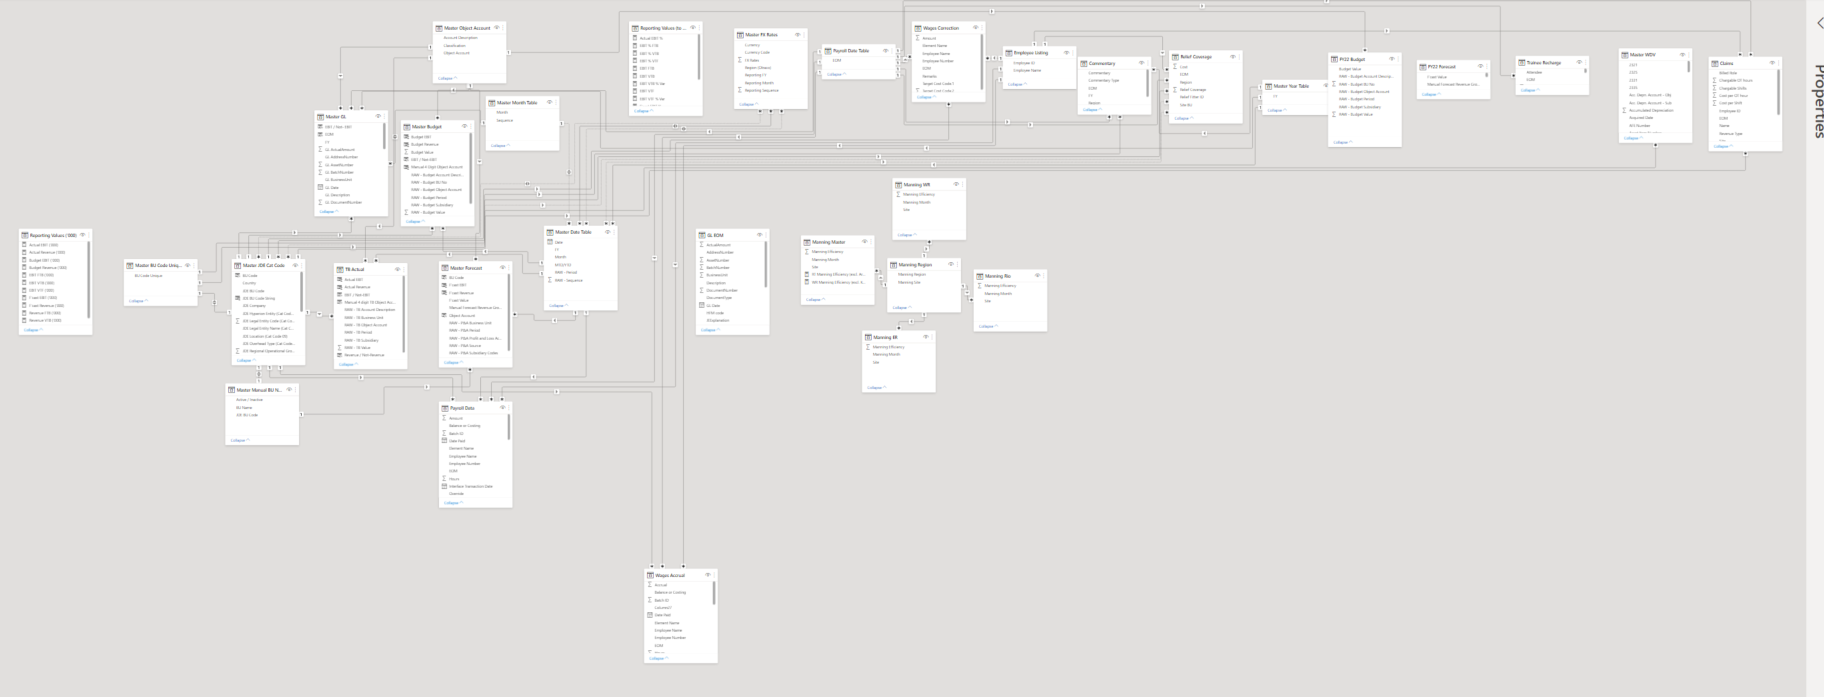Select the Commentary table icon

coord(1084,63)
